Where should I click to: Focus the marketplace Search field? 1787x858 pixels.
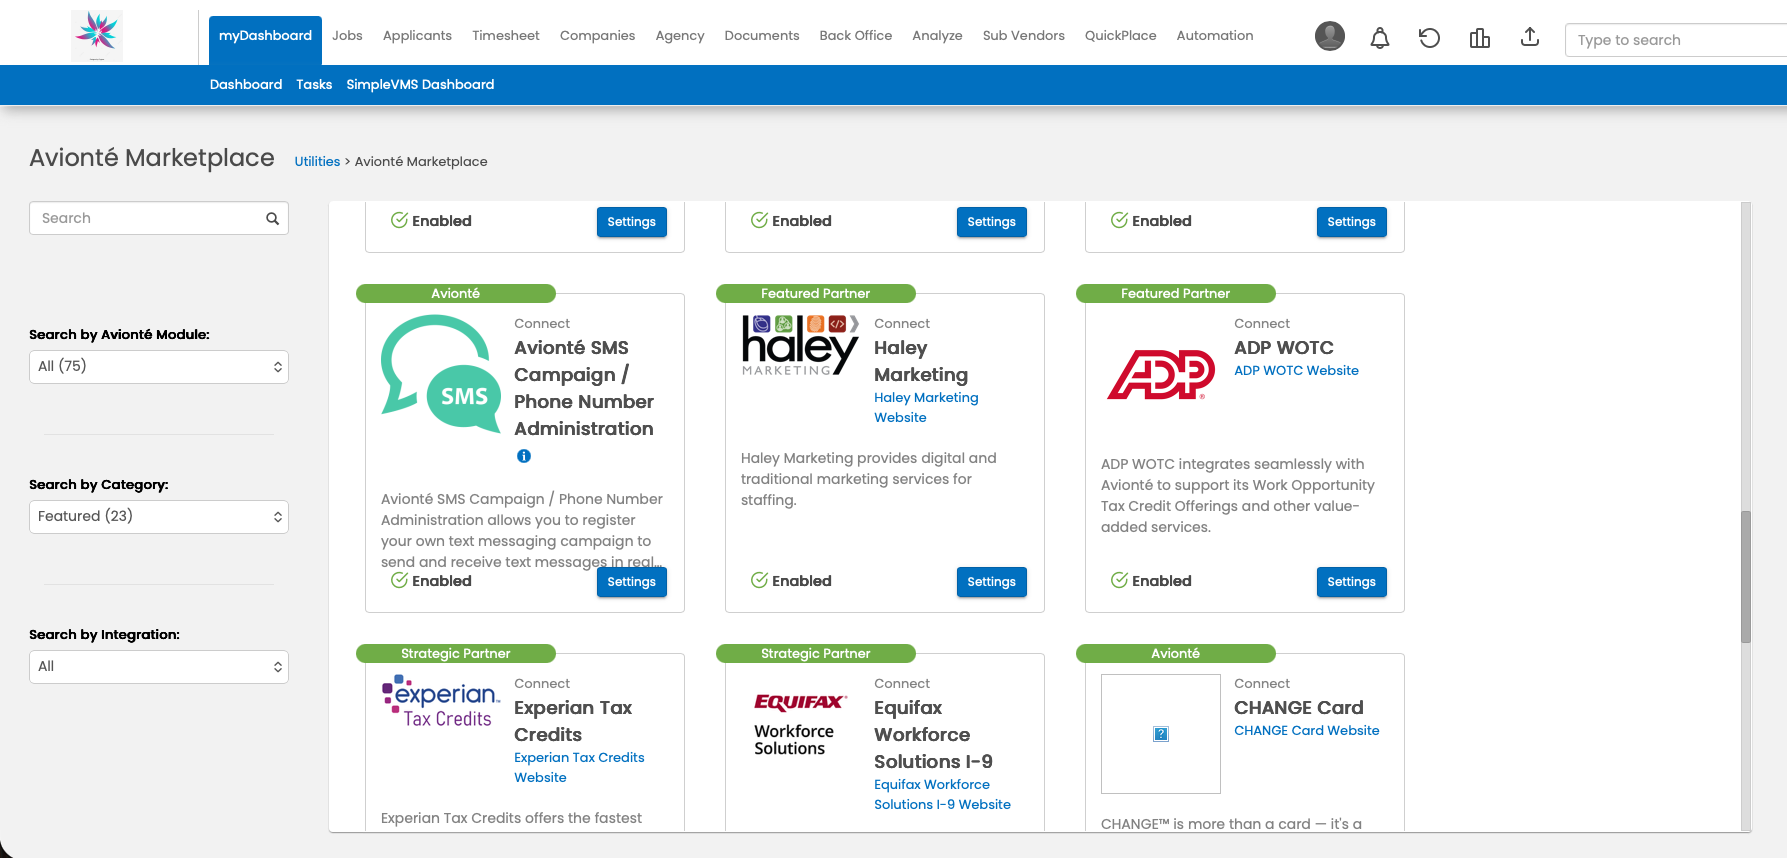pos(159,218)
